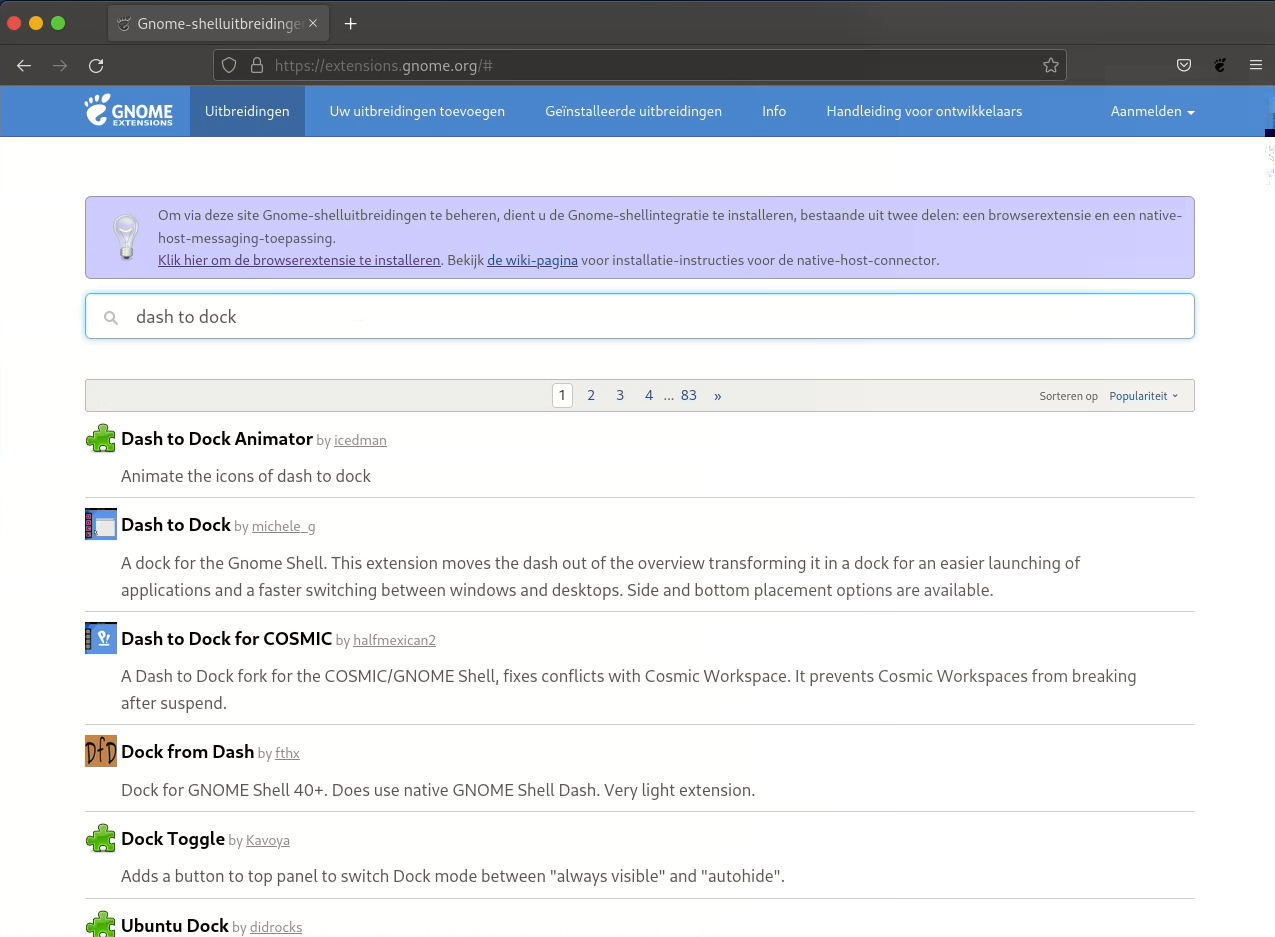The image size is (1275, 937).
Task: Click the Dash to Dock Animator puzzle icon
Action: pos(101,439)
